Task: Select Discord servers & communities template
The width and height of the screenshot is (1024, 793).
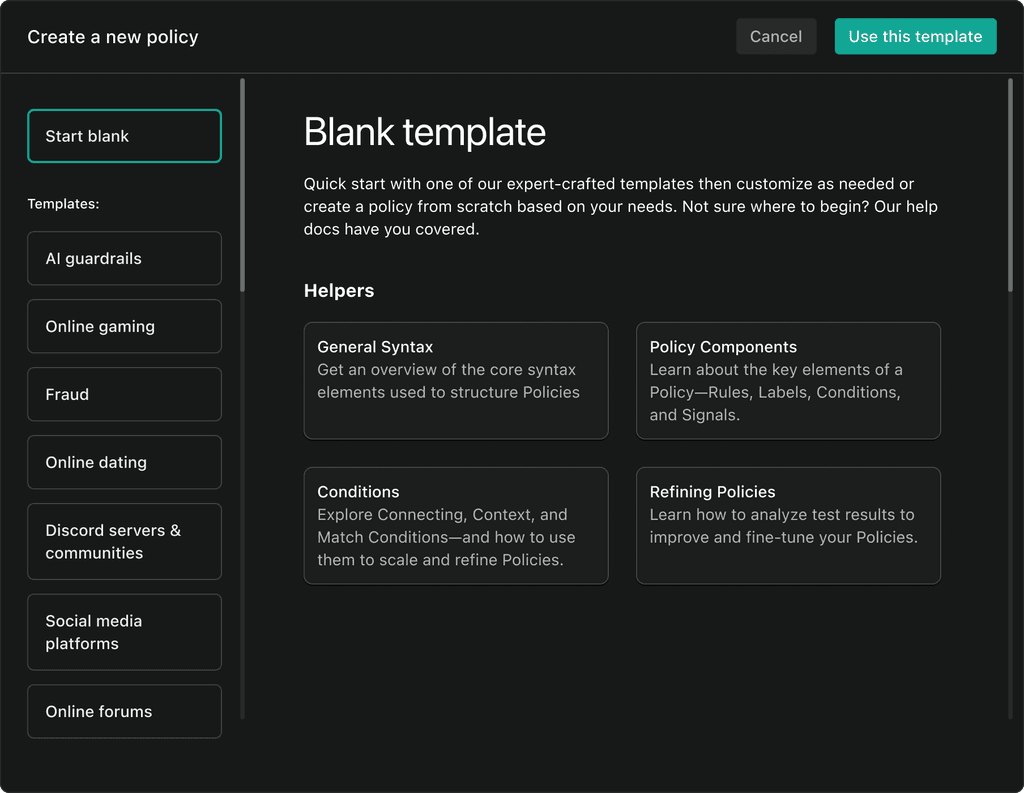Action: pos(124,542)
